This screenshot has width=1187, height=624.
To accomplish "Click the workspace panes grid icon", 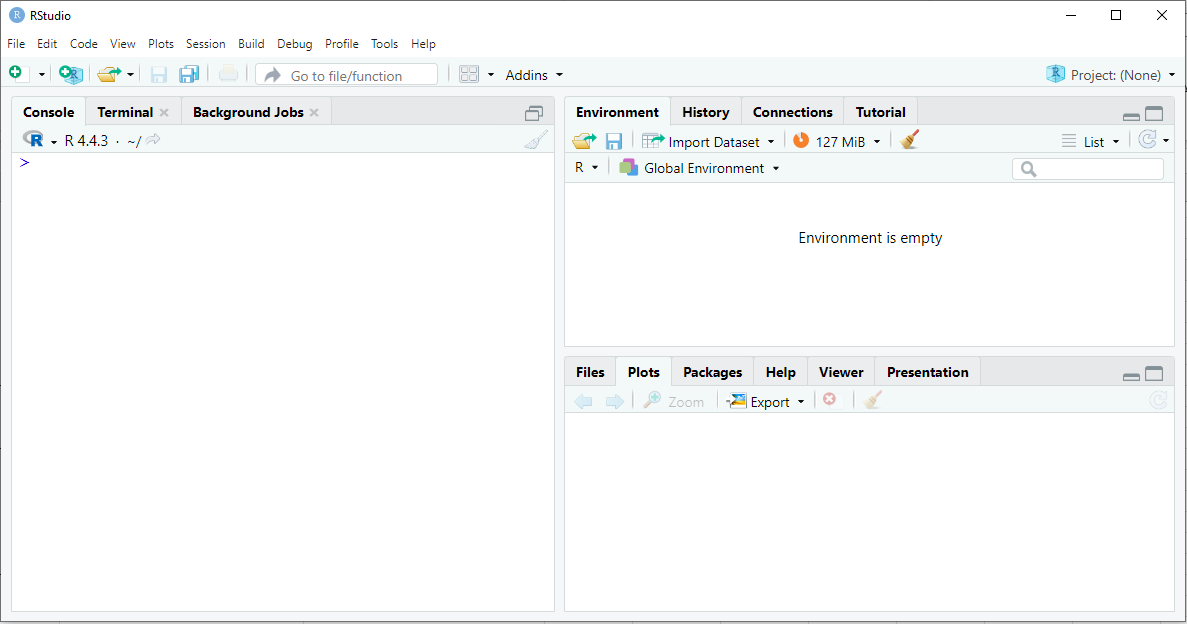I will (469, 74).
